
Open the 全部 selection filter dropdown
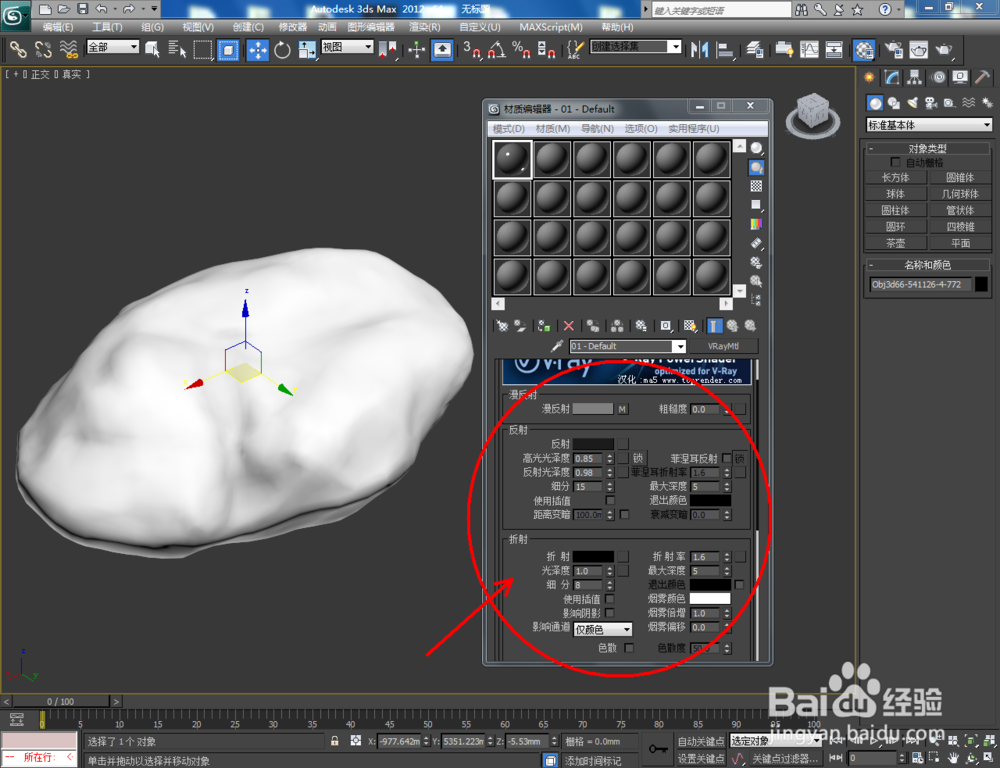(x=112, y=47)
